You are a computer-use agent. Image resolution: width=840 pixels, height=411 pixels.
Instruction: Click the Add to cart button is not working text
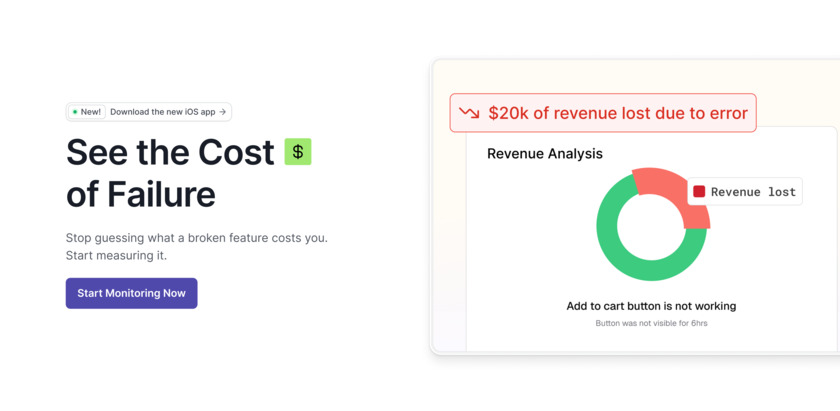coord(651,306)
